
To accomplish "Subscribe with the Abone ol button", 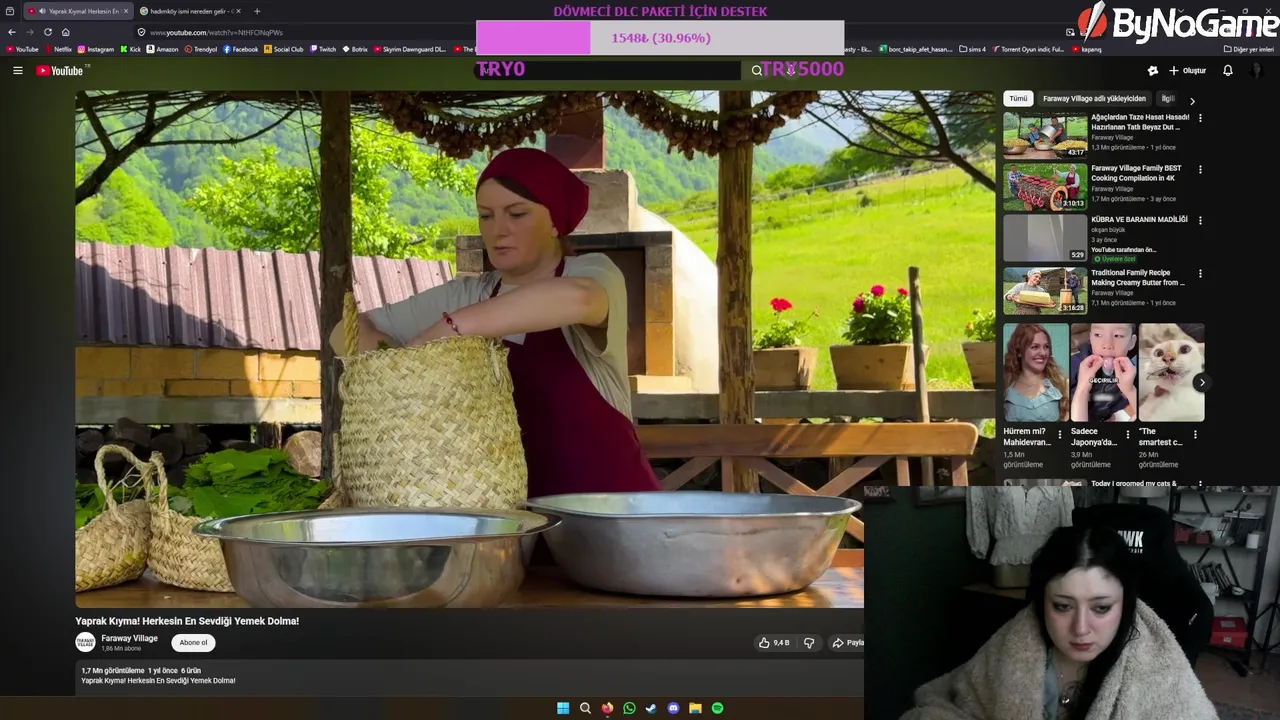I will pyautogui.click(x=193, y=642).
